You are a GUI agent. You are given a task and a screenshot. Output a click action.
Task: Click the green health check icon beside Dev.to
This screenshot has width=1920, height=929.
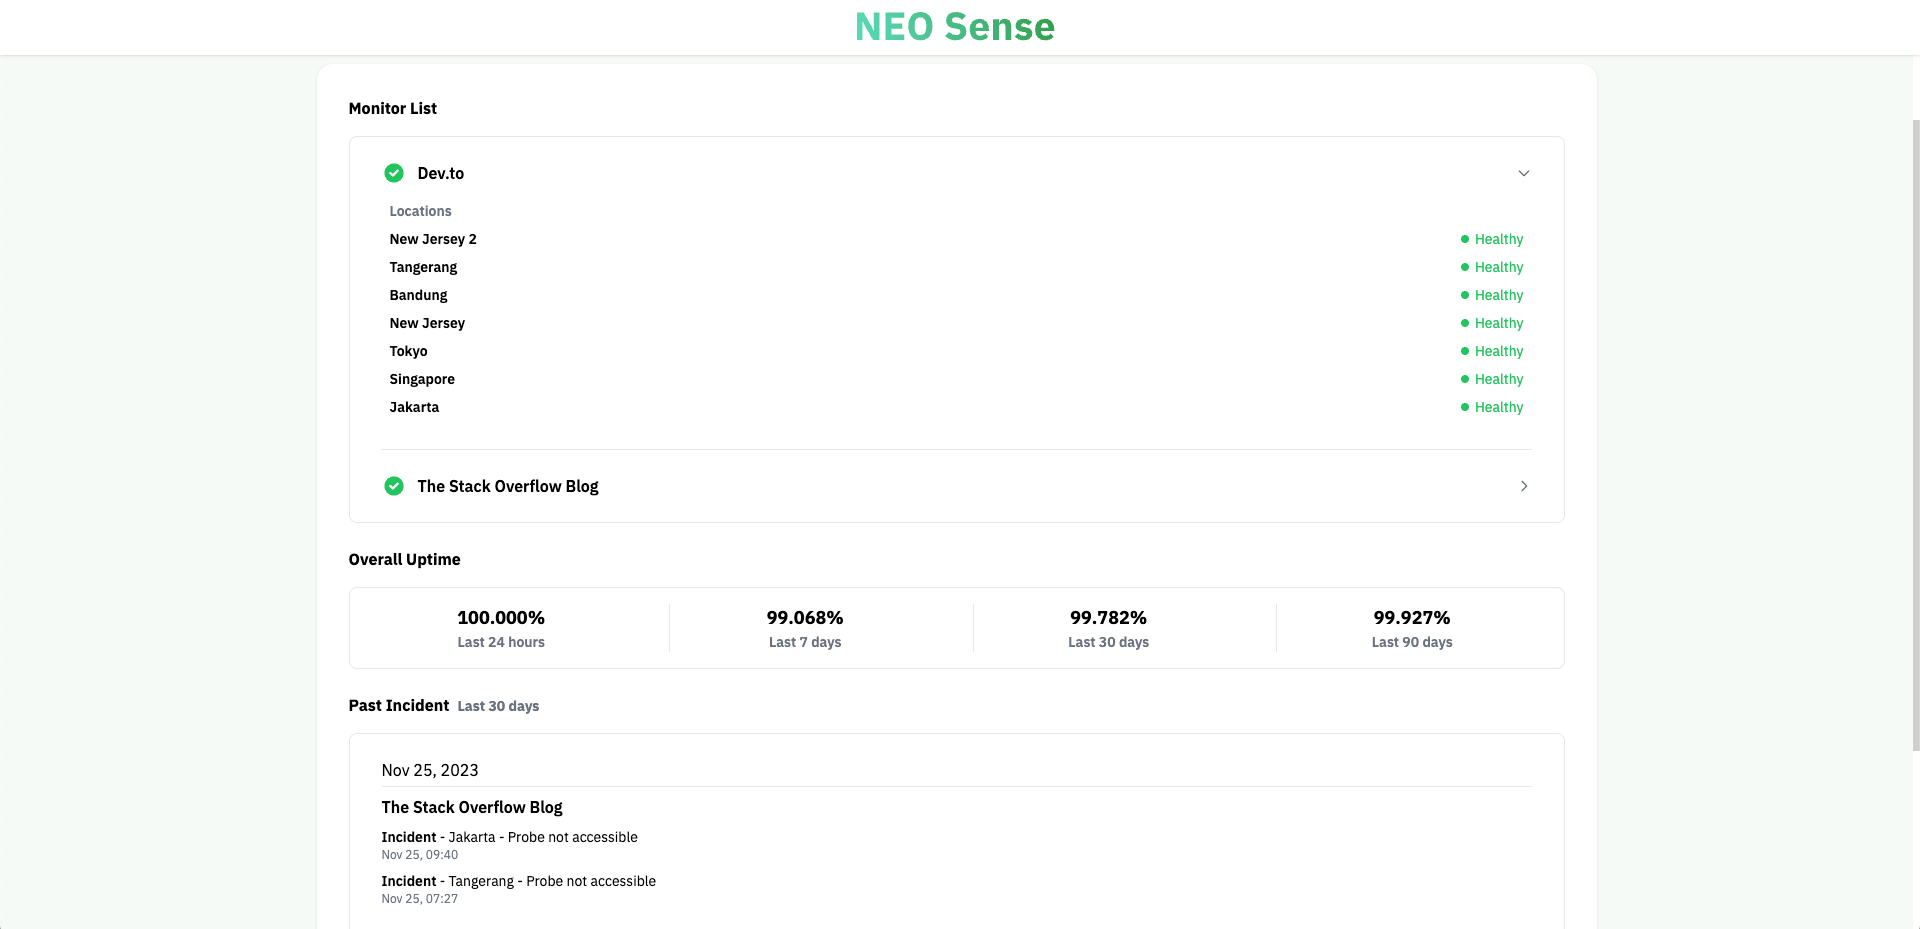[394, 173]
